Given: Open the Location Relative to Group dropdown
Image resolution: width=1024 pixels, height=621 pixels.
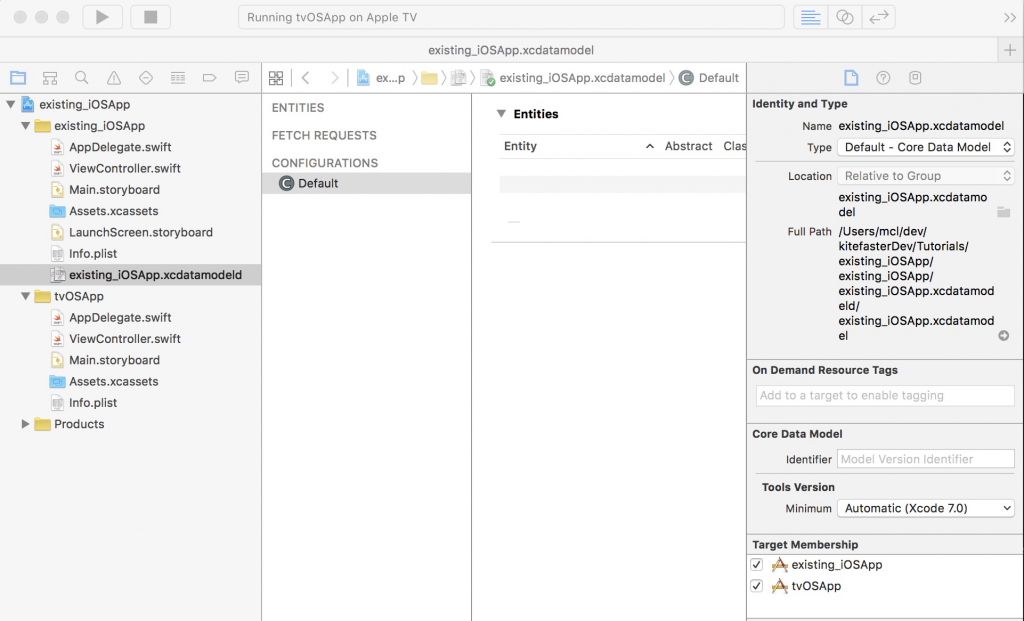Looking at the screenshot, I should click(x=925, y=176).
